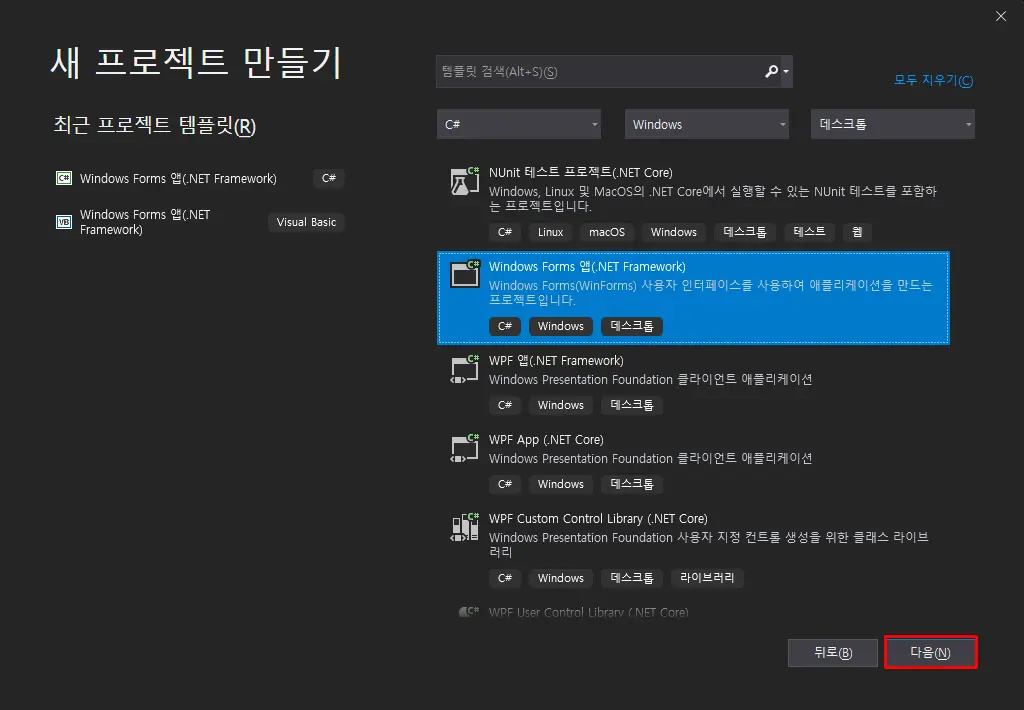Screen dimensions: 1024x710
Task: Click the NUnit template description text
Action: (x=712, y=199)
